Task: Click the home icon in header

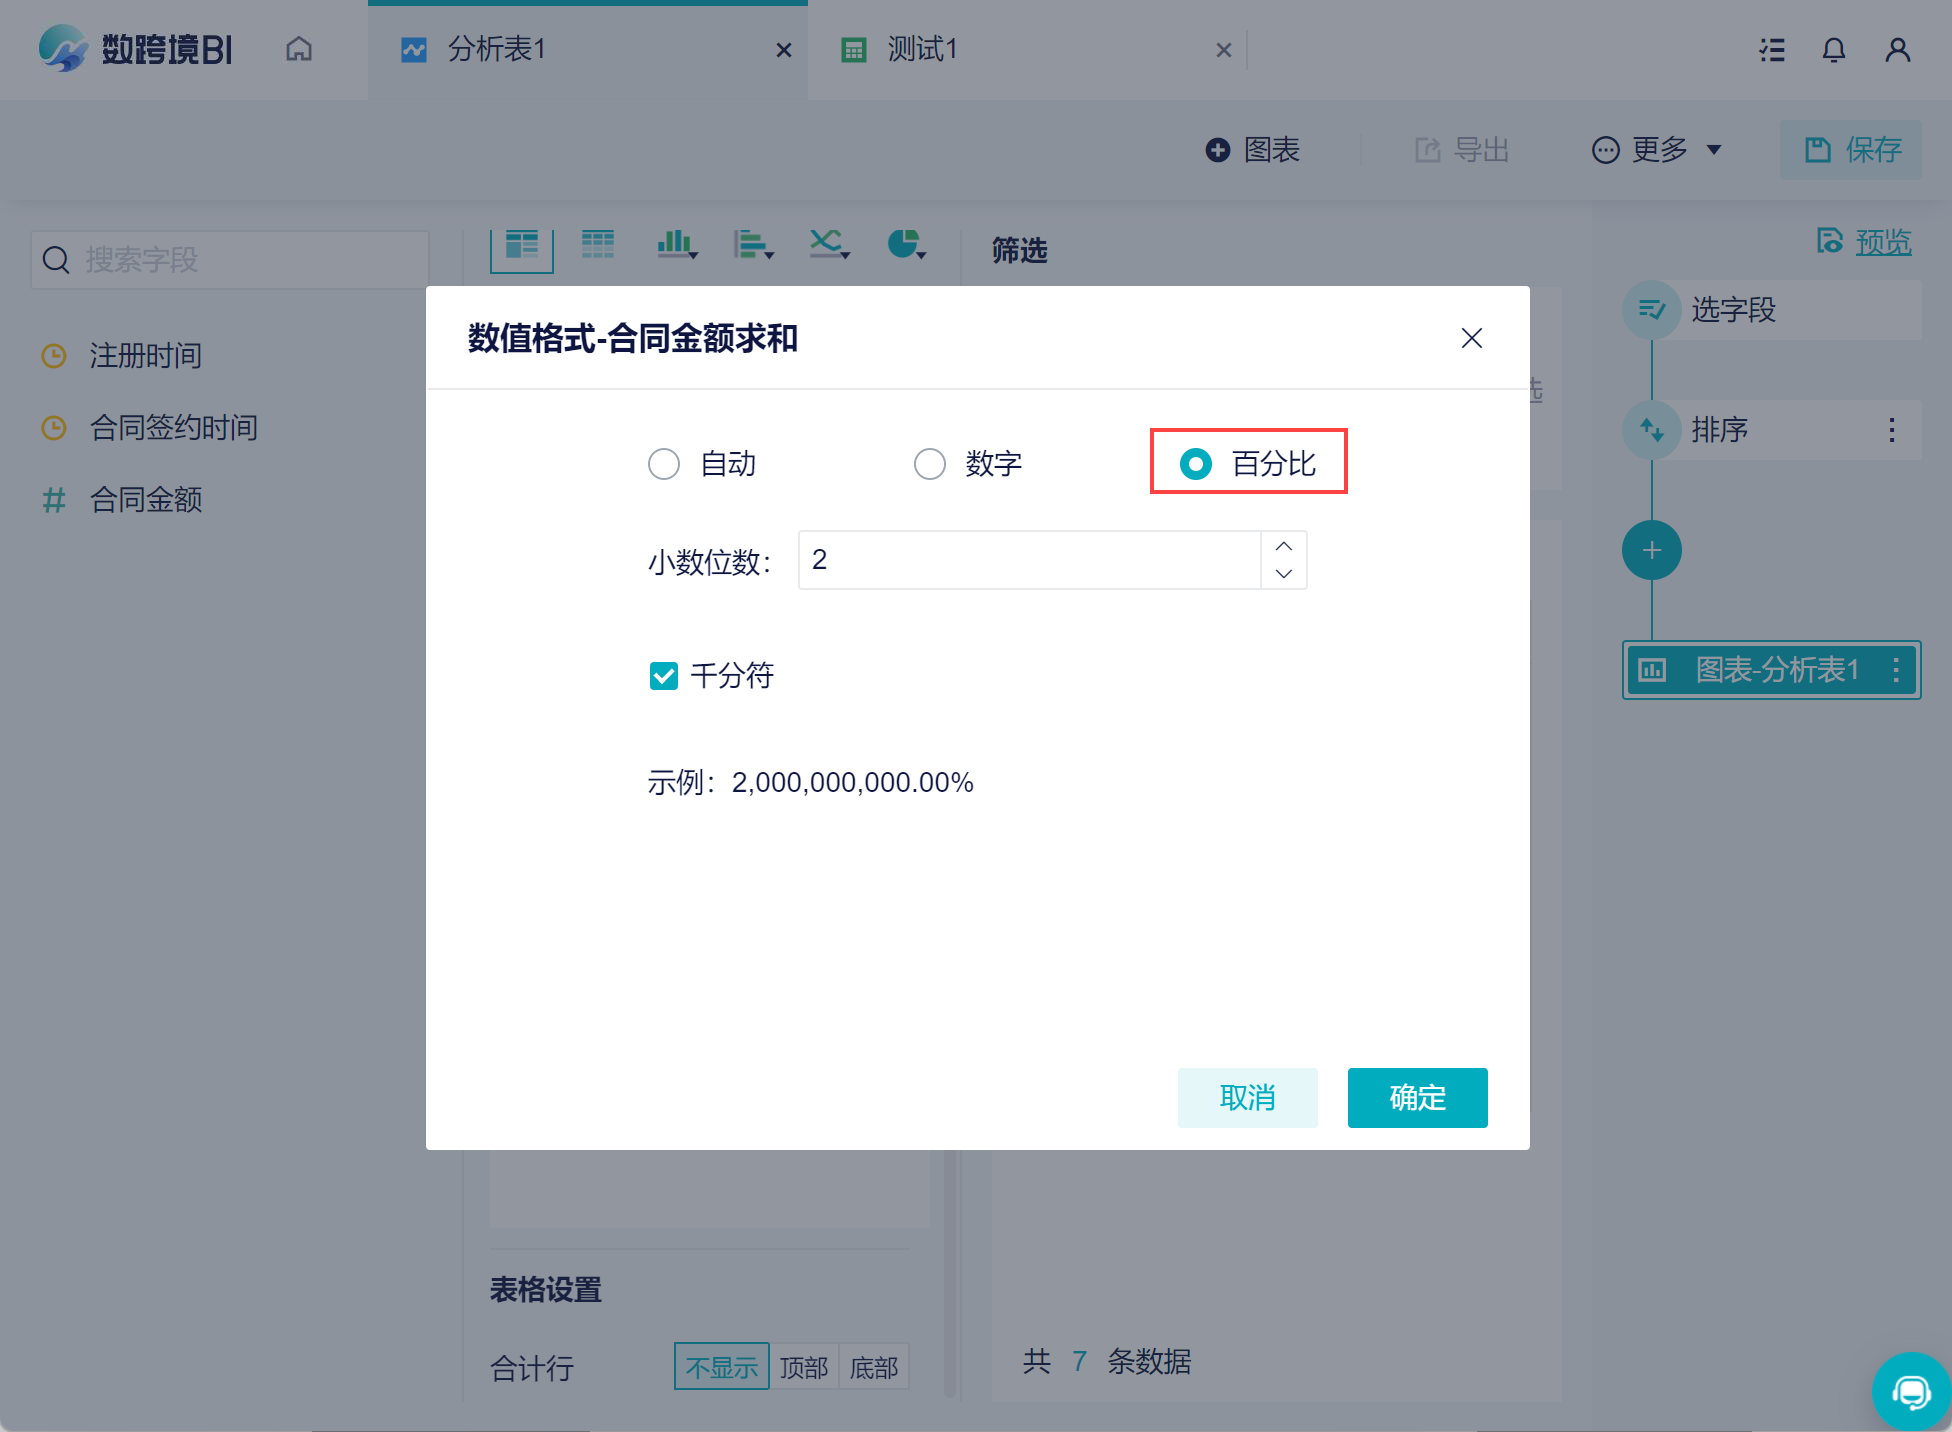Action: 299,49
